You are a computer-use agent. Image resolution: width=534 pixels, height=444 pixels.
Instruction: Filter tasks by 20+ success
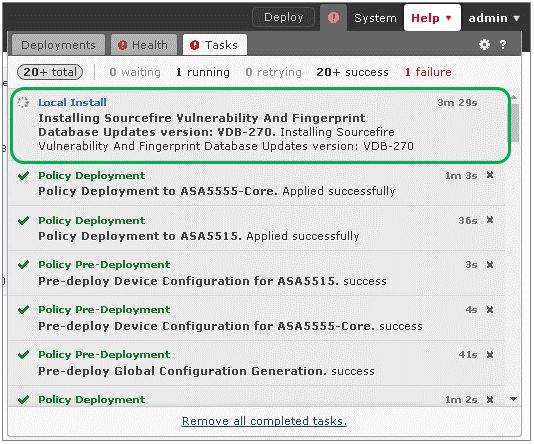352,72
